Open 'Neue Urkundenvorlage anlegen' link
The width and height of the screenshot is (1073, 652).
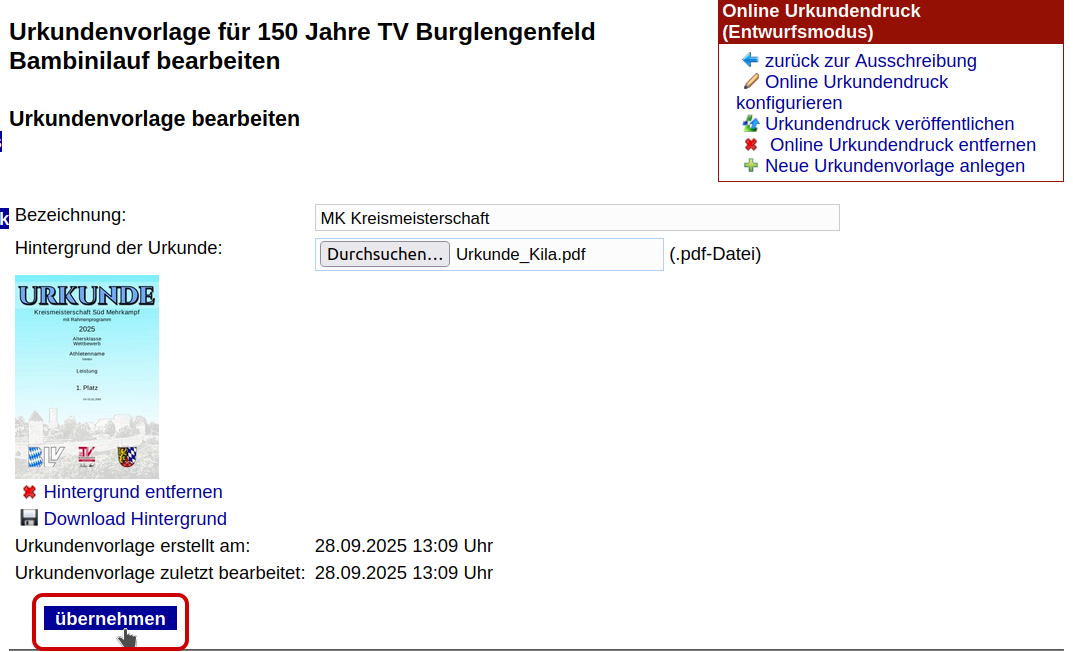click(894, 166)
